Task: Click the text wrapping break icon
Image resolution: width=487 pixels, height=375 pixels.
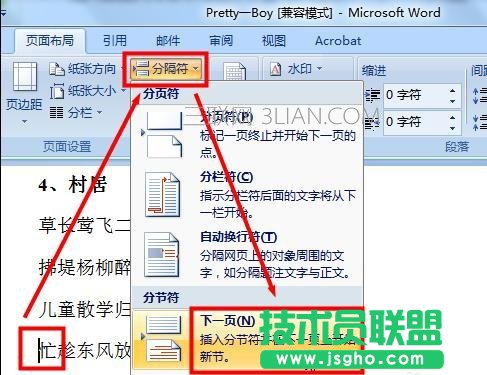Action: pyautogui.click(x=162, y=255)
